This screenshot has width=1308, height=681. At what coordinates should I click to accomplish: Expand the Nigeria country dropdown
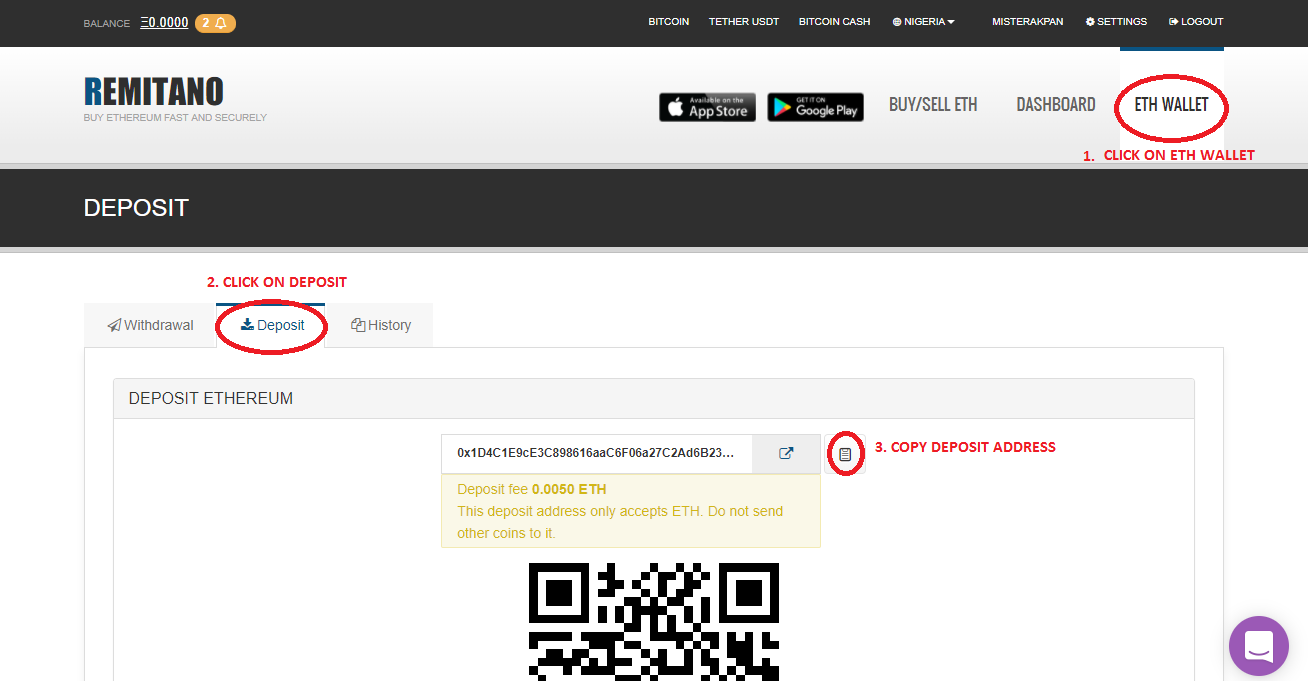coord(923,22)
